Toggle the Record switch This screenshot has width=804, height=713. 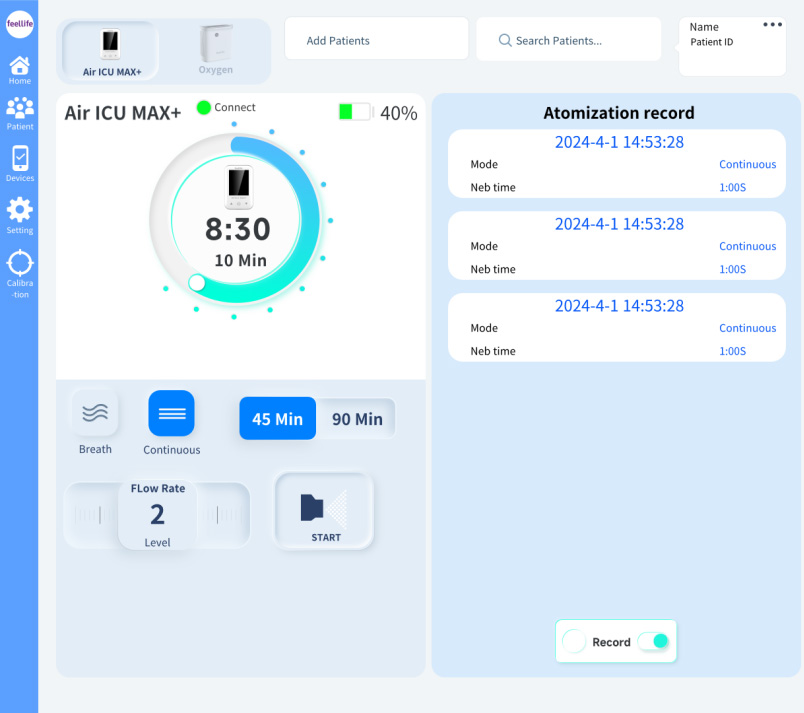(653, 641)
